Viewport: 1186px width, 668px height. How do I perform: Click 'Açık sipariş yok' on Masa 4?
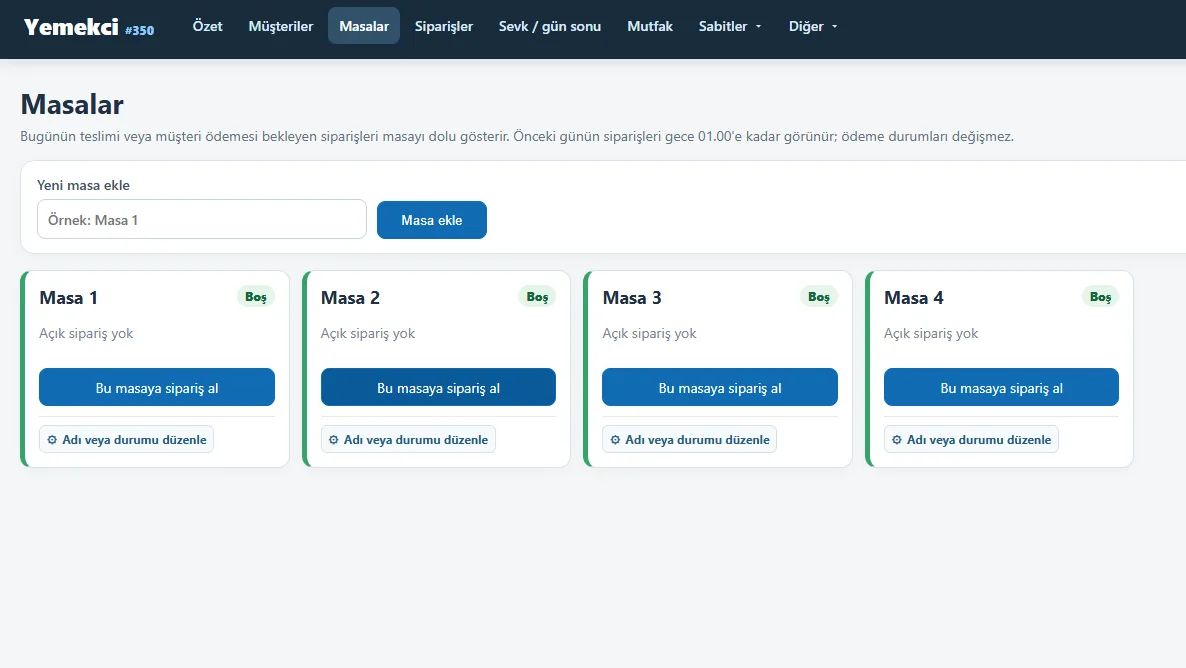coord(931,334)
